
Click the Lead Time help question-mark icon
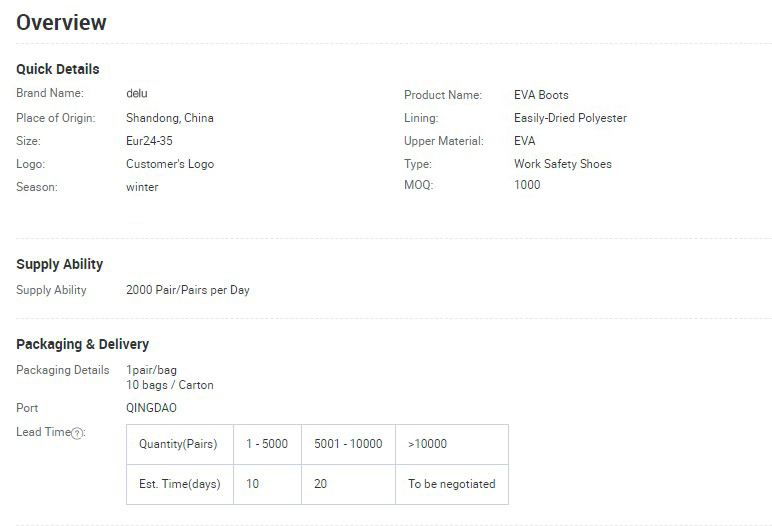(x=77, y=433)
